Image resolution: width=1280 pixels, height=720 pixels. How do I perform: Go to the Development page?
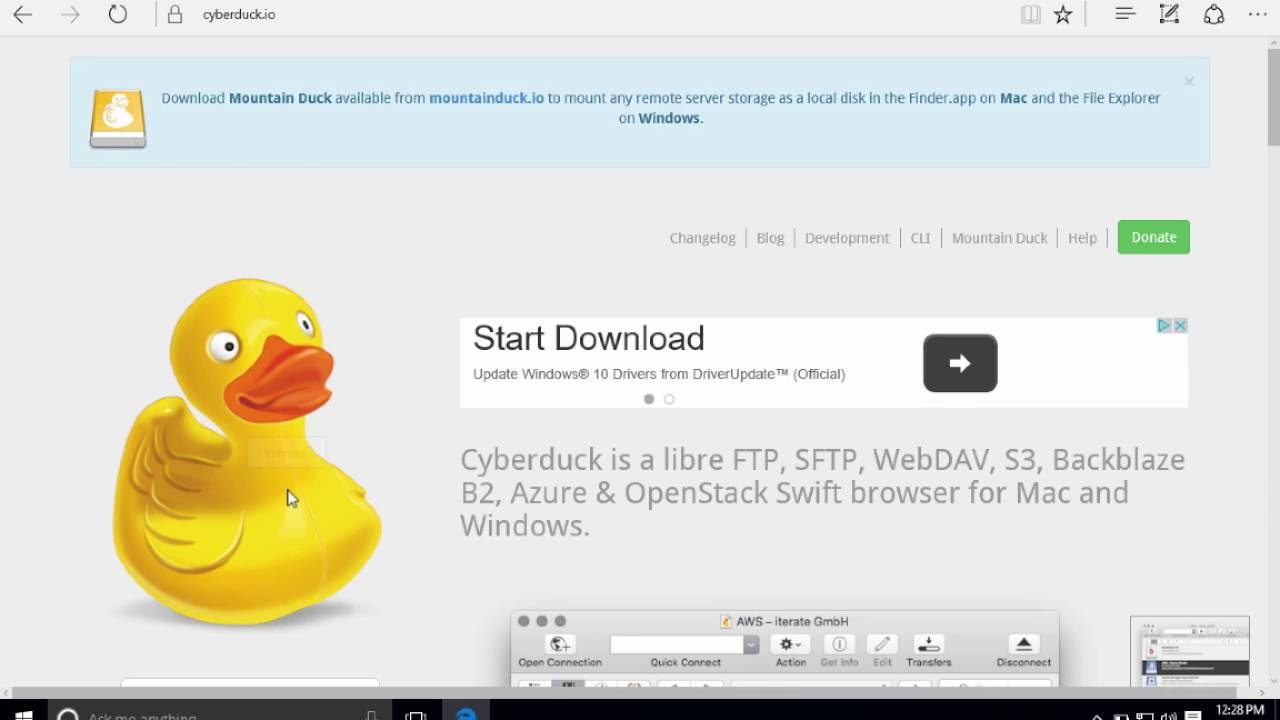click(x=847, y=238)
